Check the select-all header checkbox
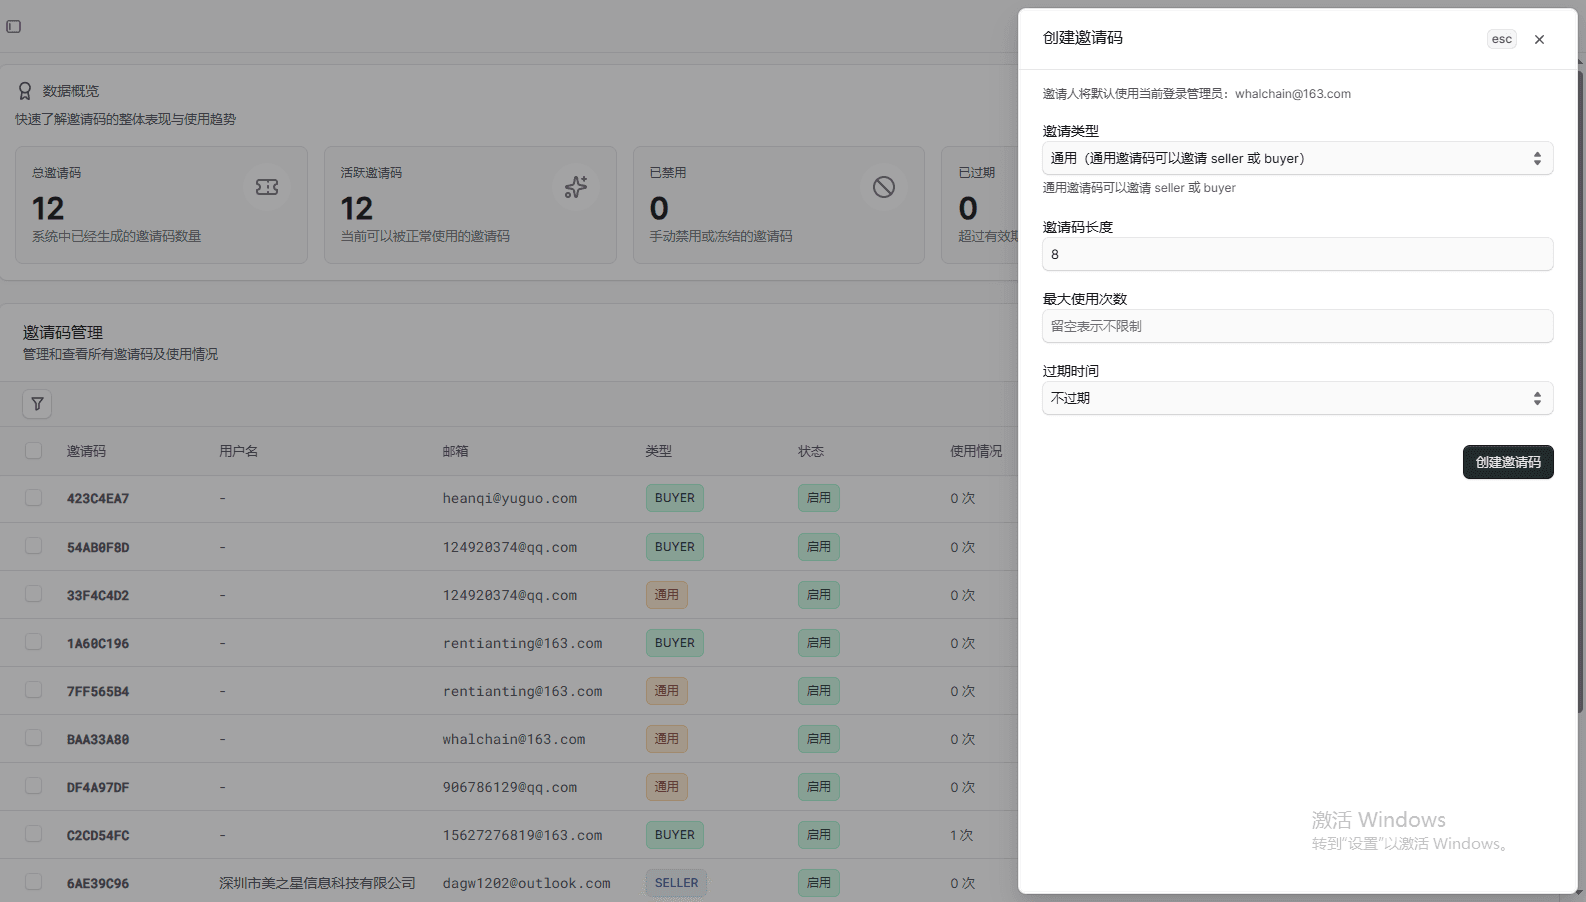The width and height of the screenshot is (1586, 902). click(x=34, y=451)
